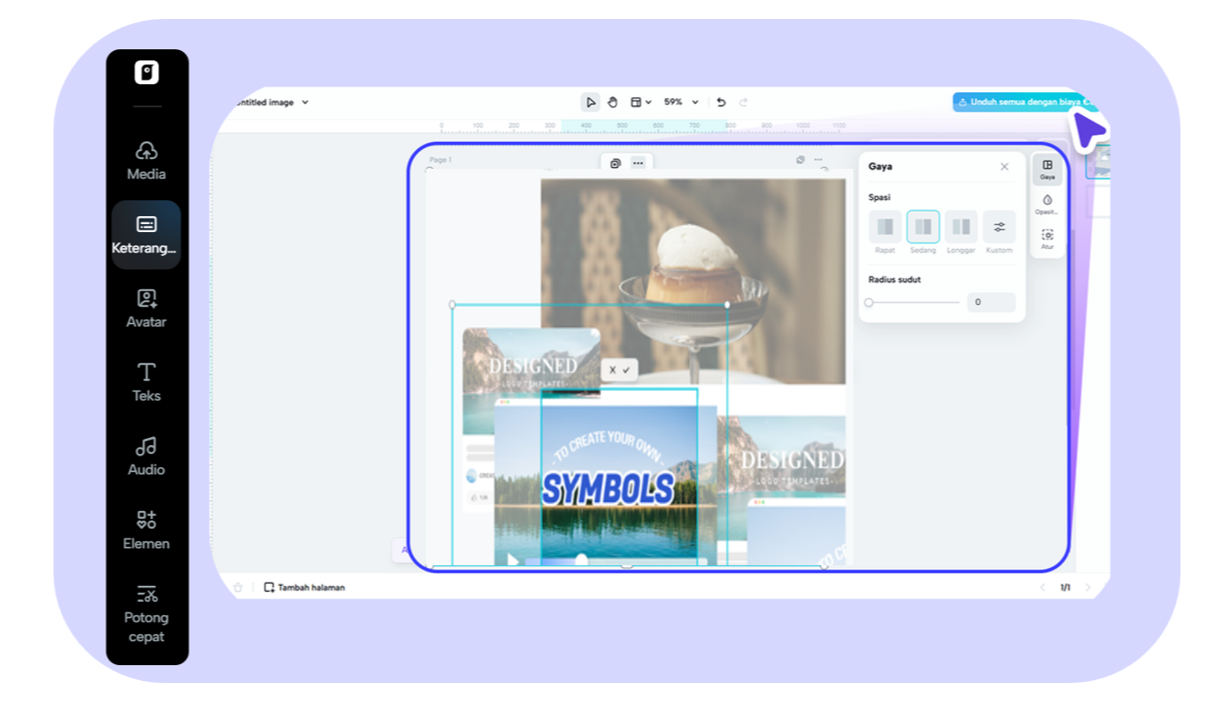Open the Audio panel

click(x=146, y=456)
